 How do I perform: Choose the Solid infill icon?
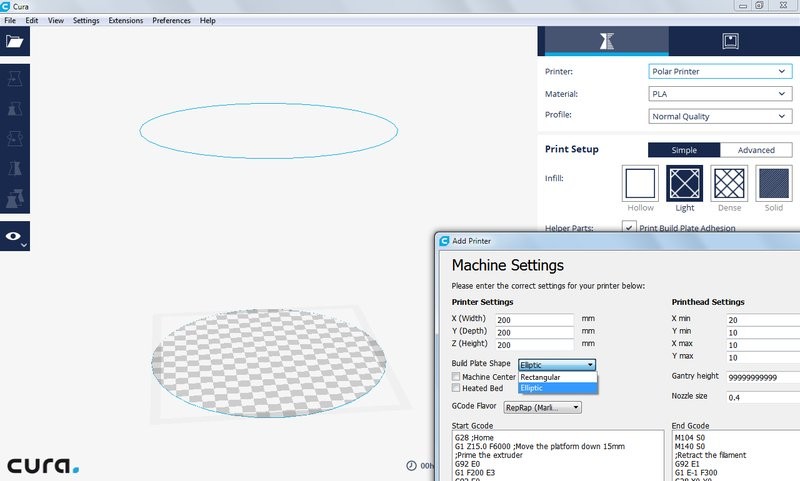click(x=774, y=183)
